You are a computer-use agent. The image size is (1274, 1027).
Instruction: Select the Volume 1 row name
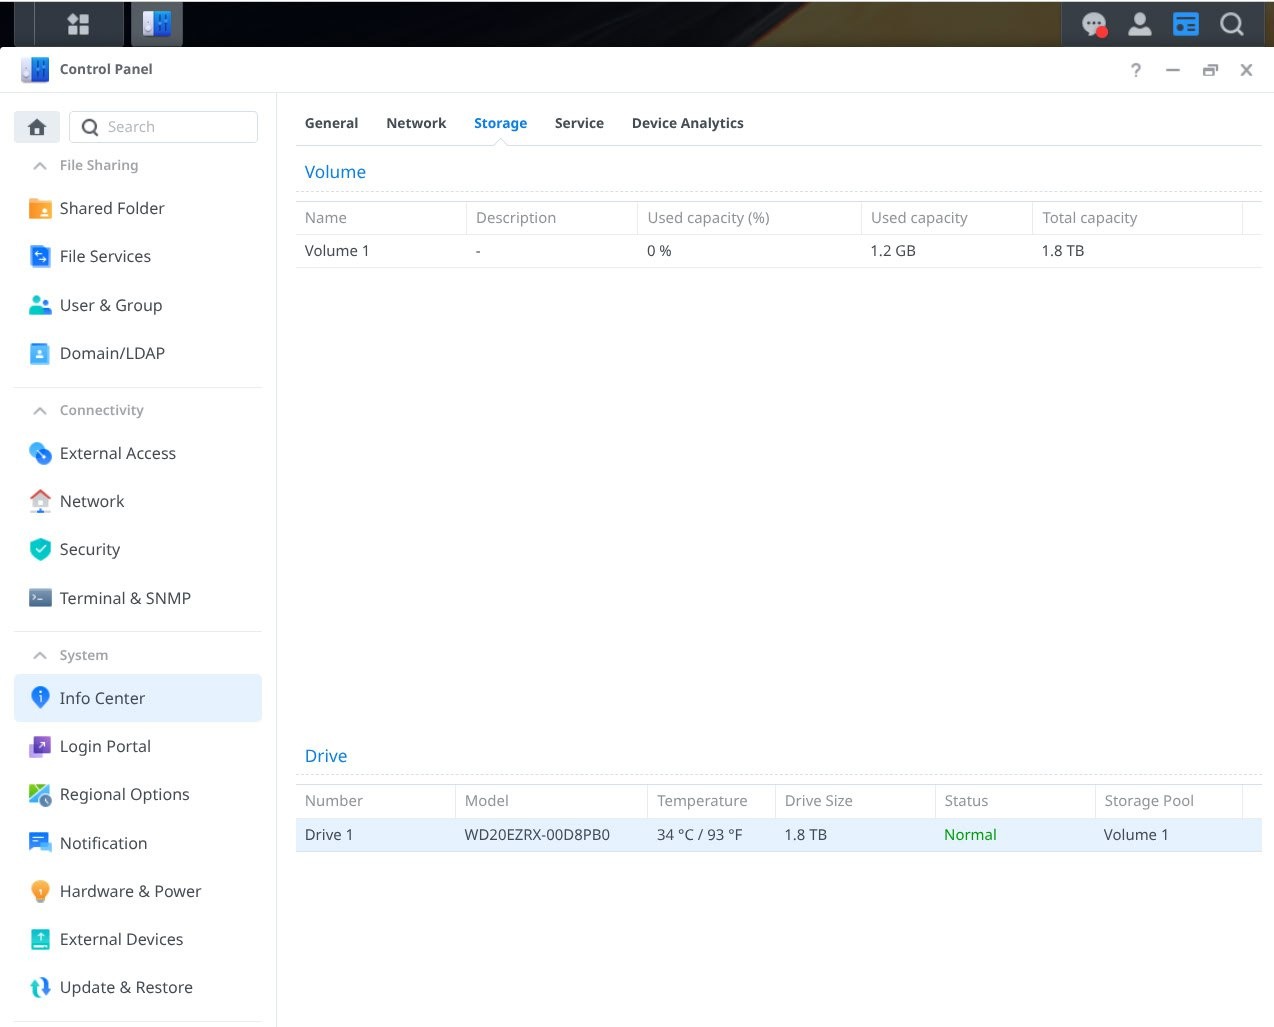click(337, 251)
